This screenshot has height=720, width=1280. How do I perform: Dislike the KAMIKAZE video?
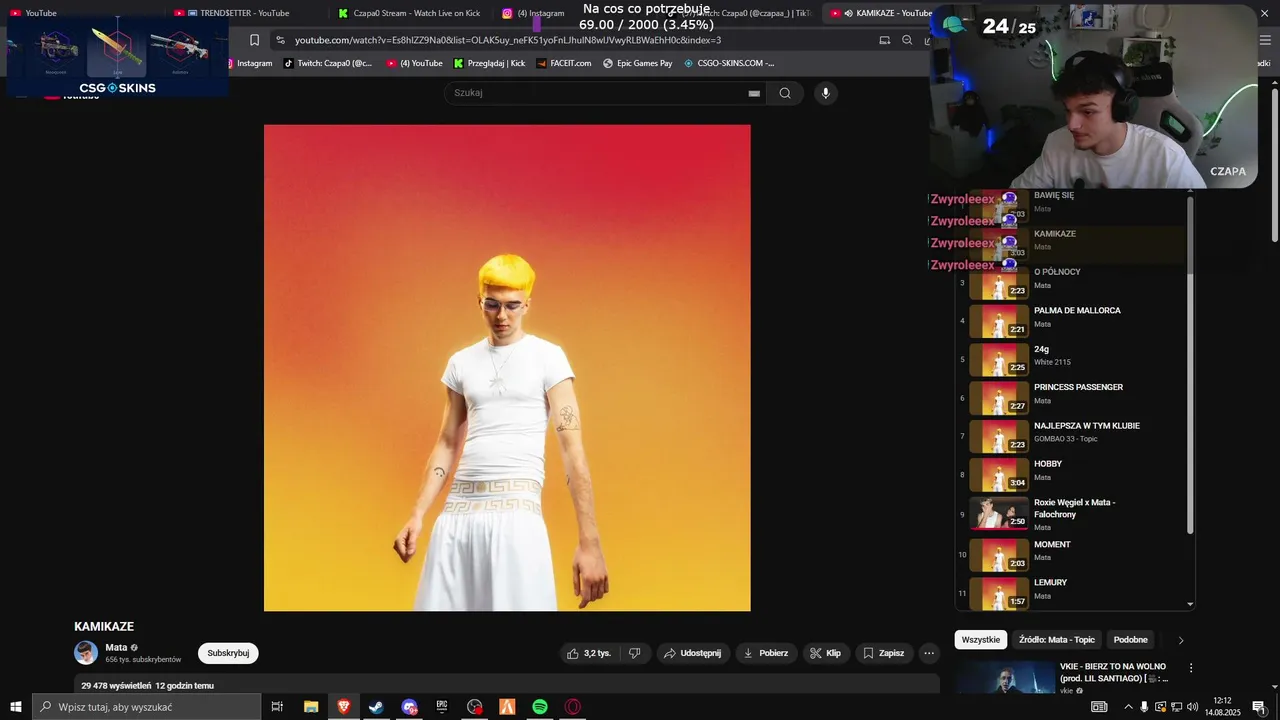[x=634, y=653]
